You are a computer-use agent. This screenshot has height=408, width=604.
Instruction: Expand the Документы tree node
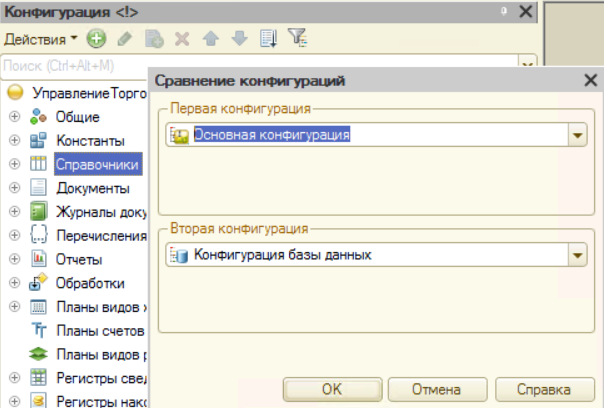(x=14, y=188)
